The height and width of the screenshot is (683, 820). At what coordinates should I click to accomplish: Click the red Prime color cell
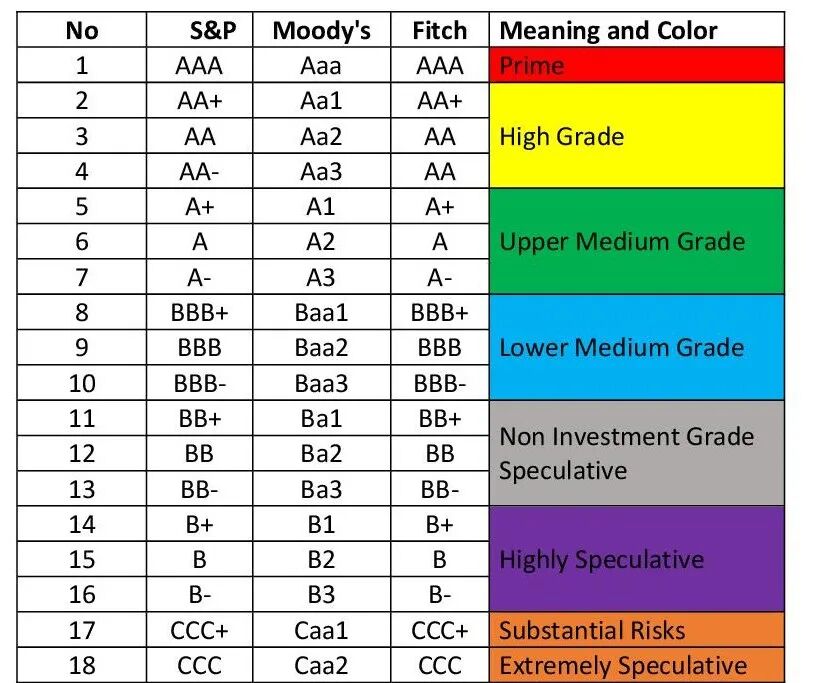(637, 66)
